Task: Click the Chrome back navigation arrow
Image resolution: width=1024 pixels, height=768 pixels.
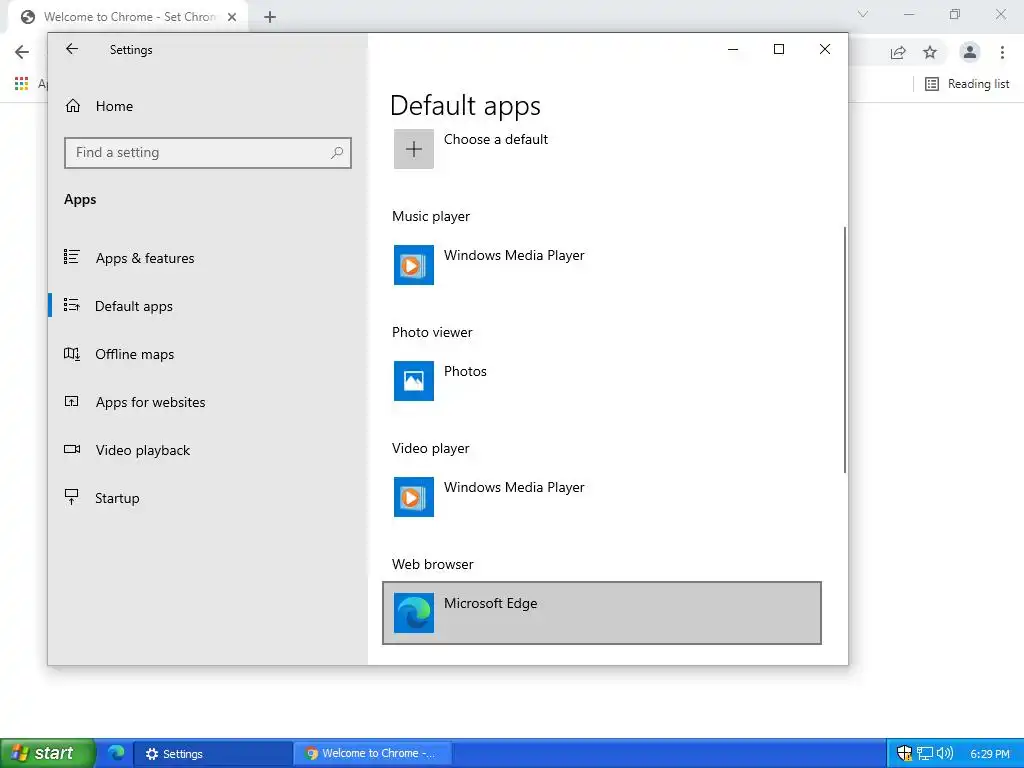Action: click(x=22, y=52)
